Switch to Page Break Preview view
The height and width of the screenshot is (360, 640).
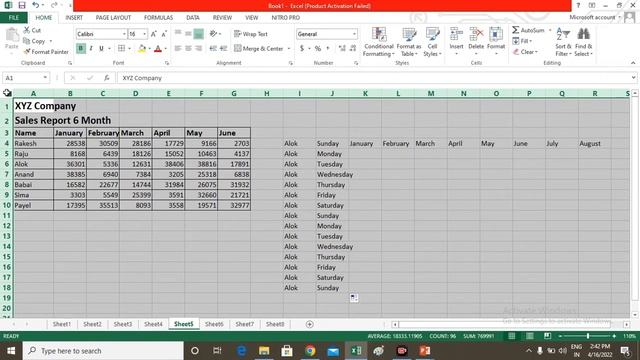click(x=547, y=336)
